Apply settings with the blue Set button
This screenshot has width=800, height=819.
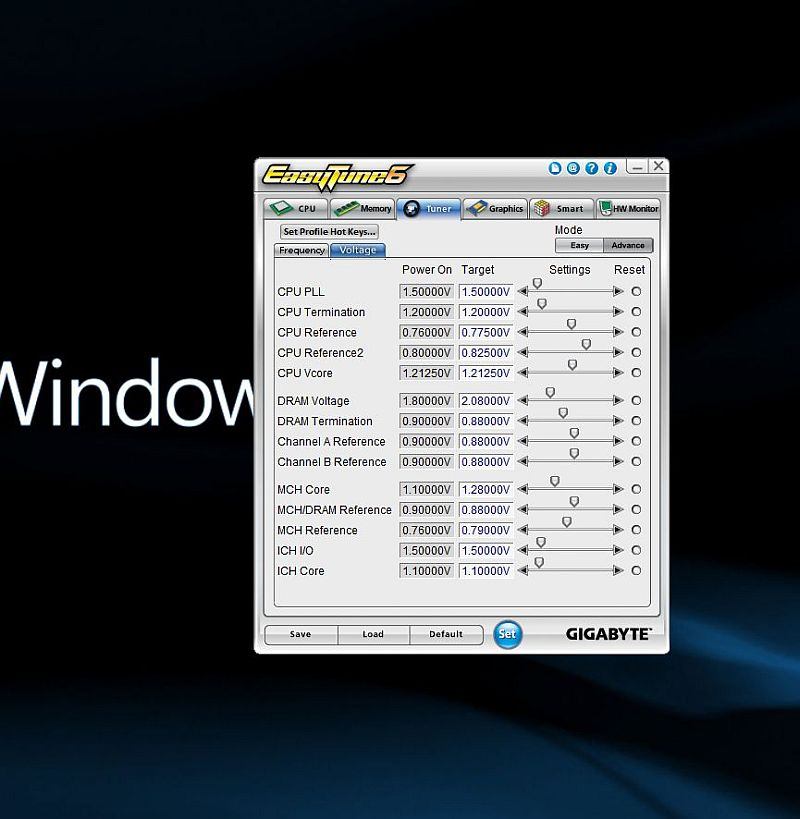pos(507,634)
